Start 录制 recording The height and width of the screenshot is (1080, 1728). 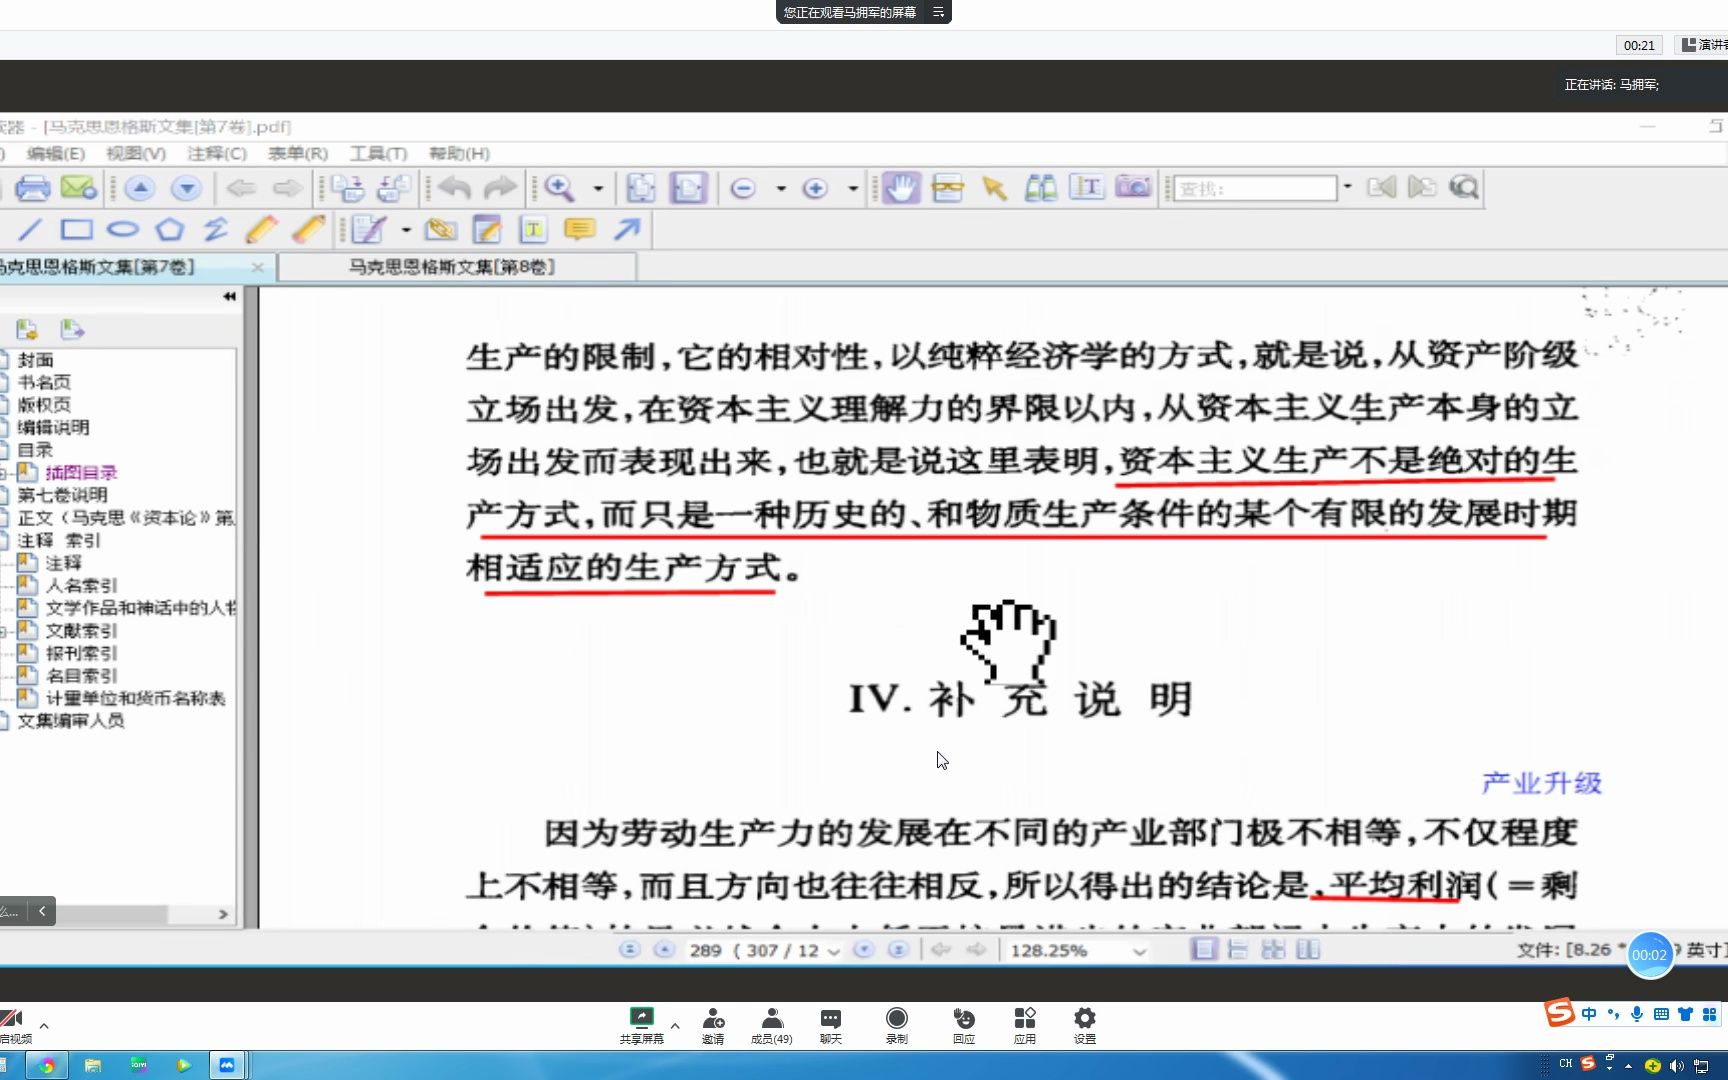pyautogui.click(x=897, y=1026)
